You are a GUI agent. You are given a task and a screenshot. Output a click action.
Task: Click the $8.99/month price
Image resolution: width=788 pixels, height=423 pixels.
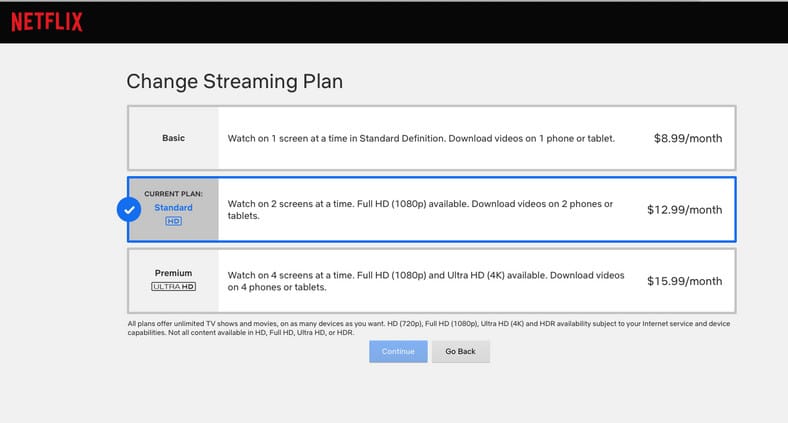[688, 139]
